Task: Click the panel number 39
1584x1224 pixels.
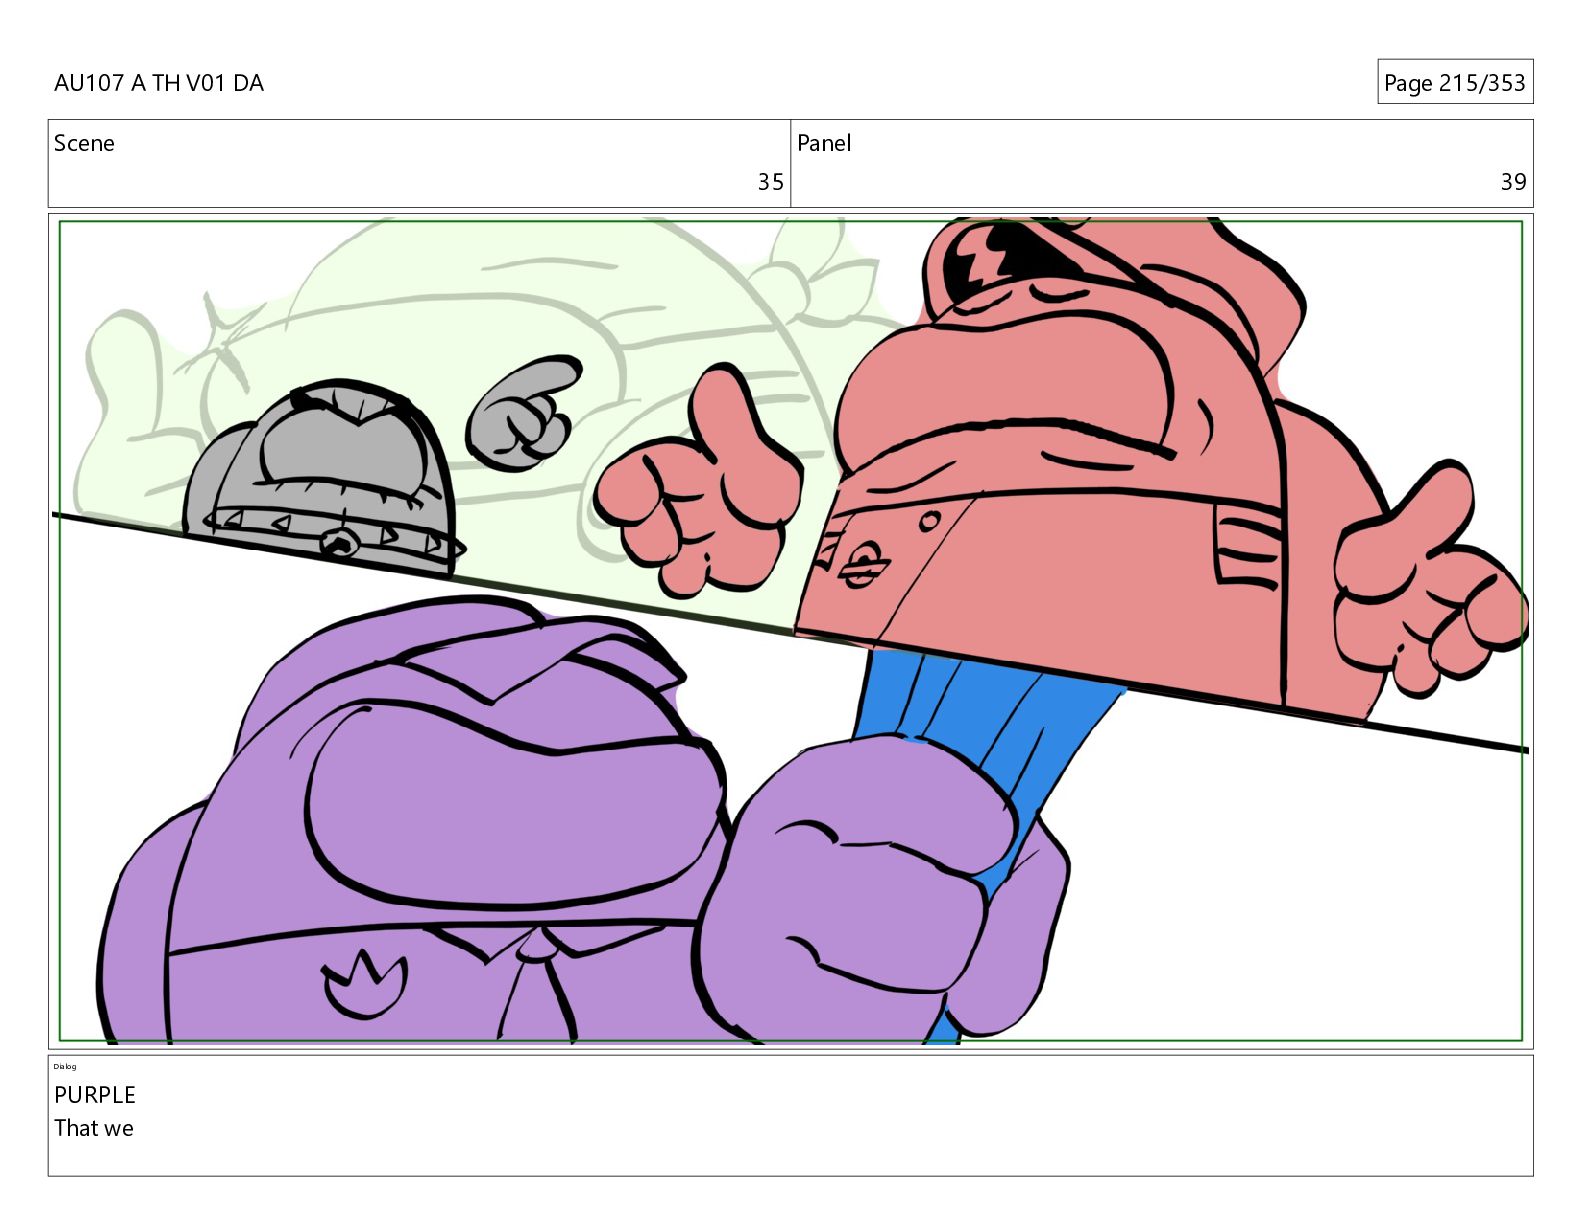Action: tap(1513, 182)
